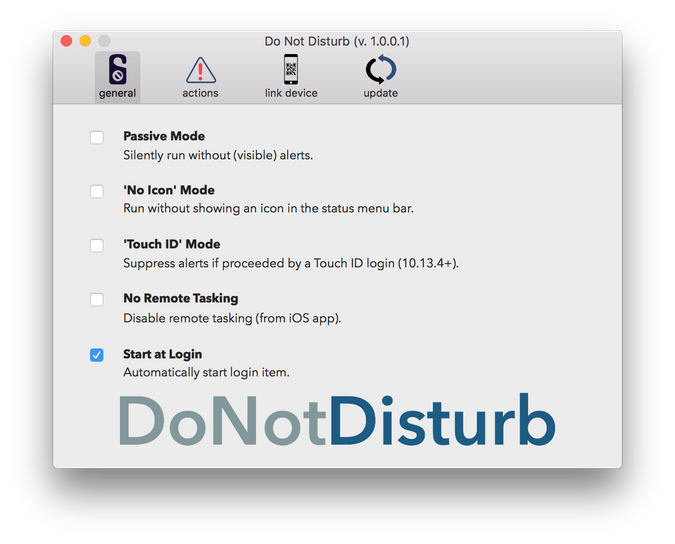Click the update circular arrows icon
This screenshot has width=675, height=544.
(380, 70)
